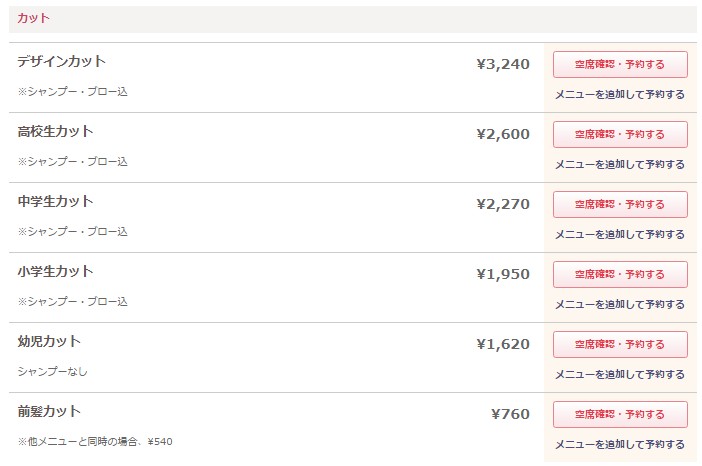
Task: Click メニューを追加して予約する under デザインカット
Action: point(620,95)
